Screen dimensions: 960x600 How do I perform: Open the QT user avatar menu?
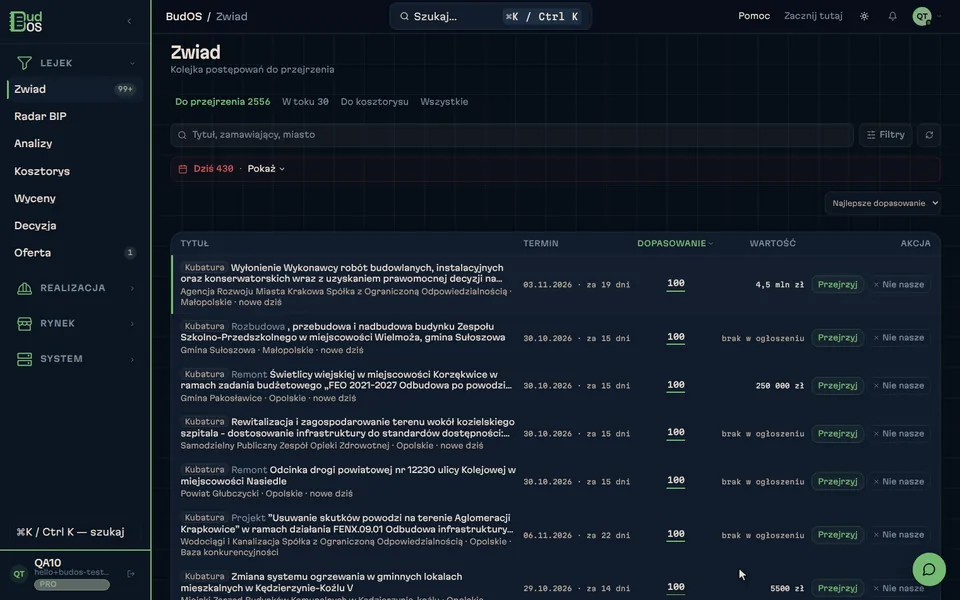click(921, 17)
